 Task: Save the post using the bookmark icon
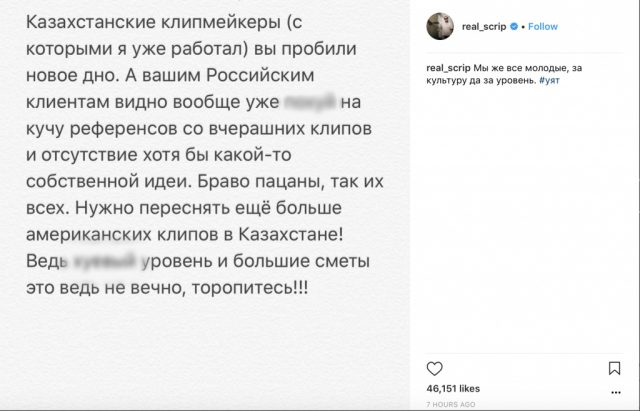(614, 368)
